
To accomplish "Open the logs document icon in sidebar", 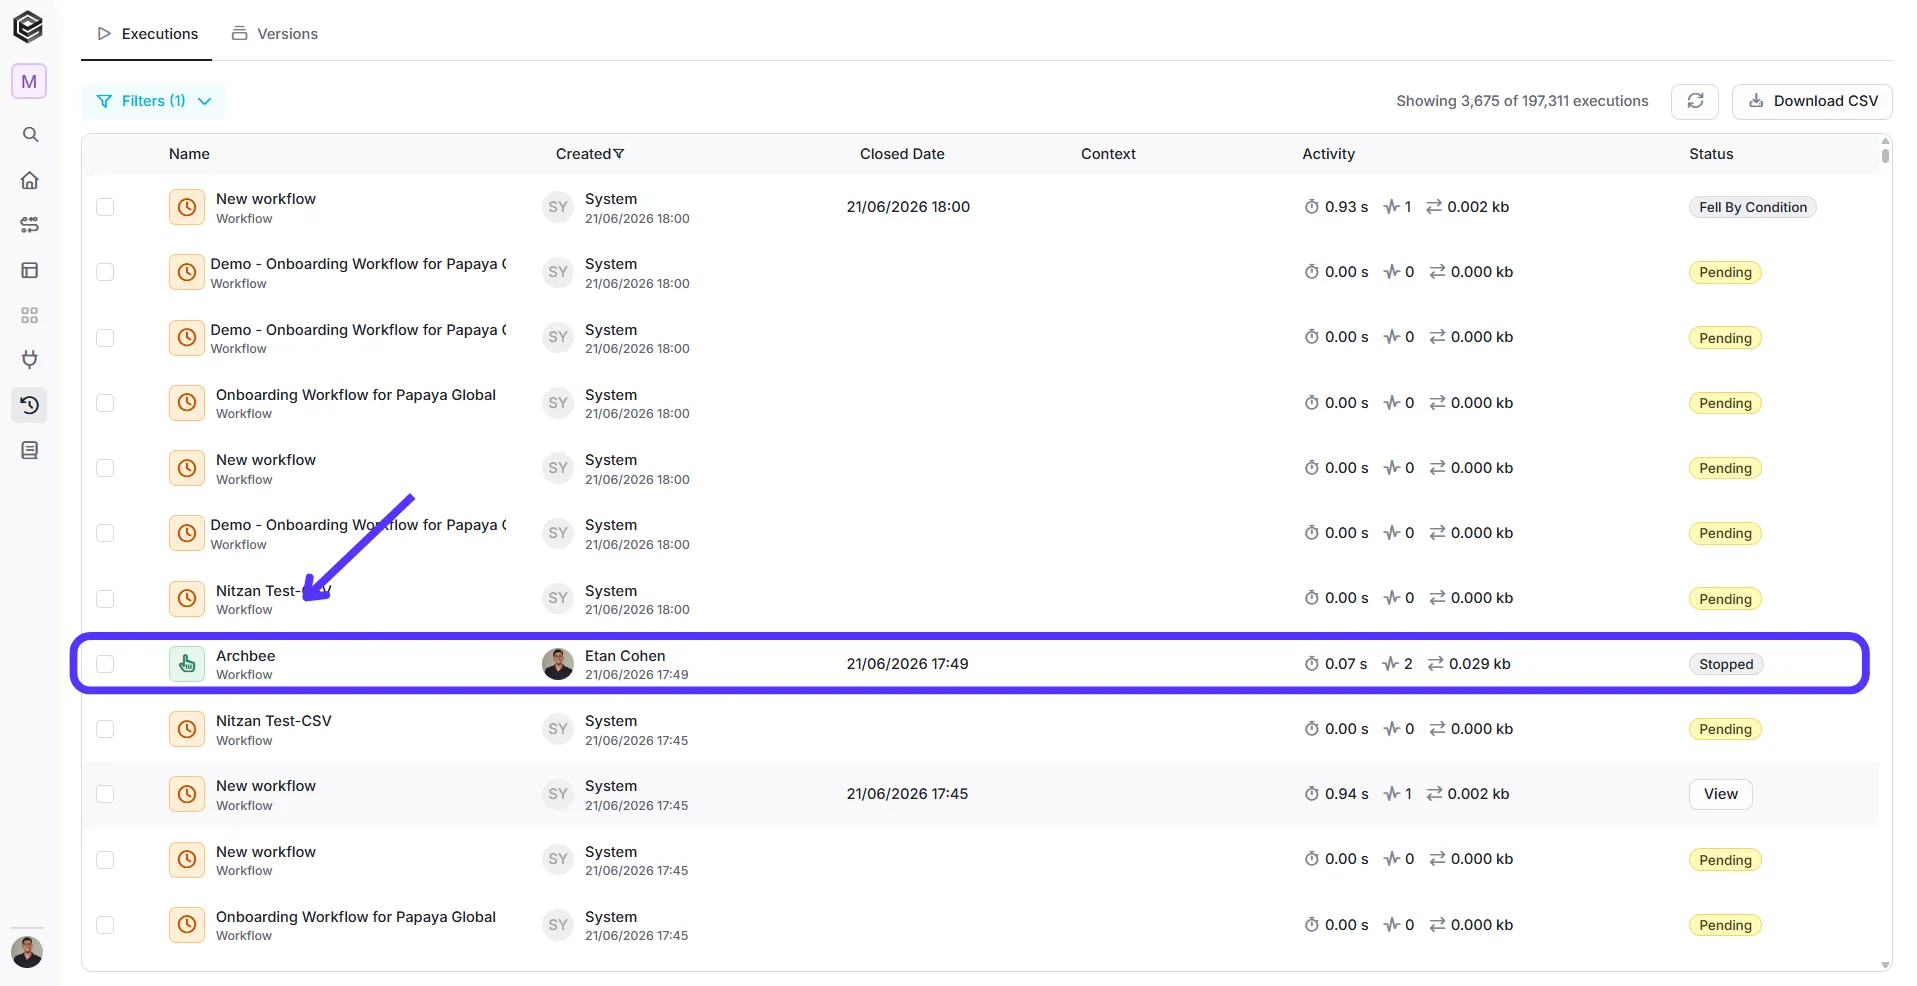I will (30, 450).
